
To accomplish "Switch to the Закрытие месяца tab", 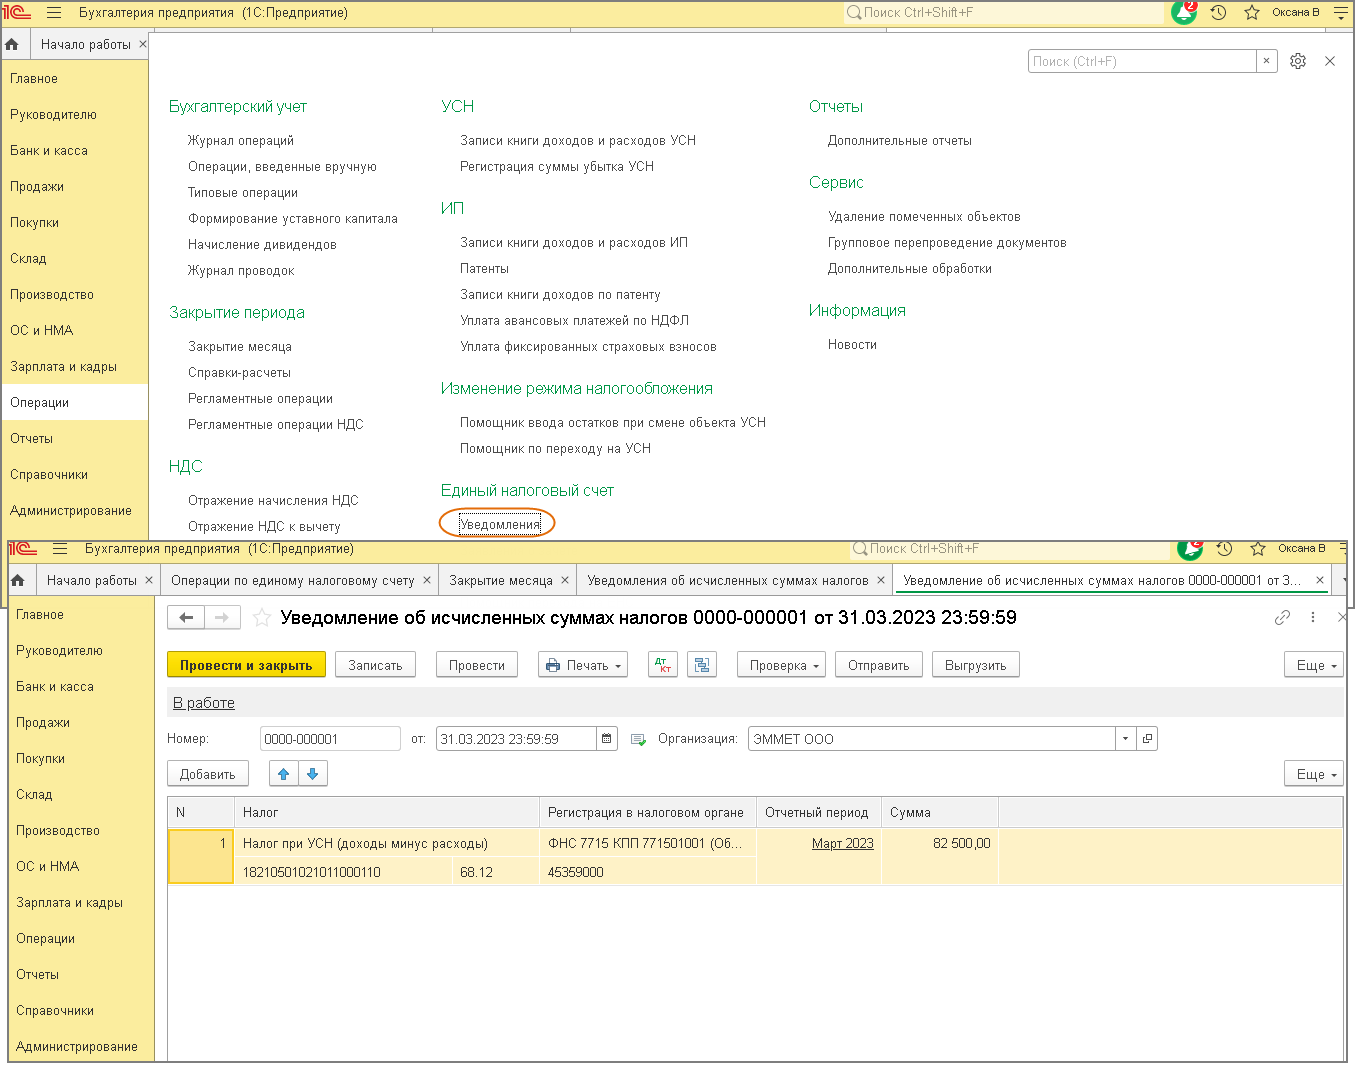I will pyautogui.click(x=501, y=580).
